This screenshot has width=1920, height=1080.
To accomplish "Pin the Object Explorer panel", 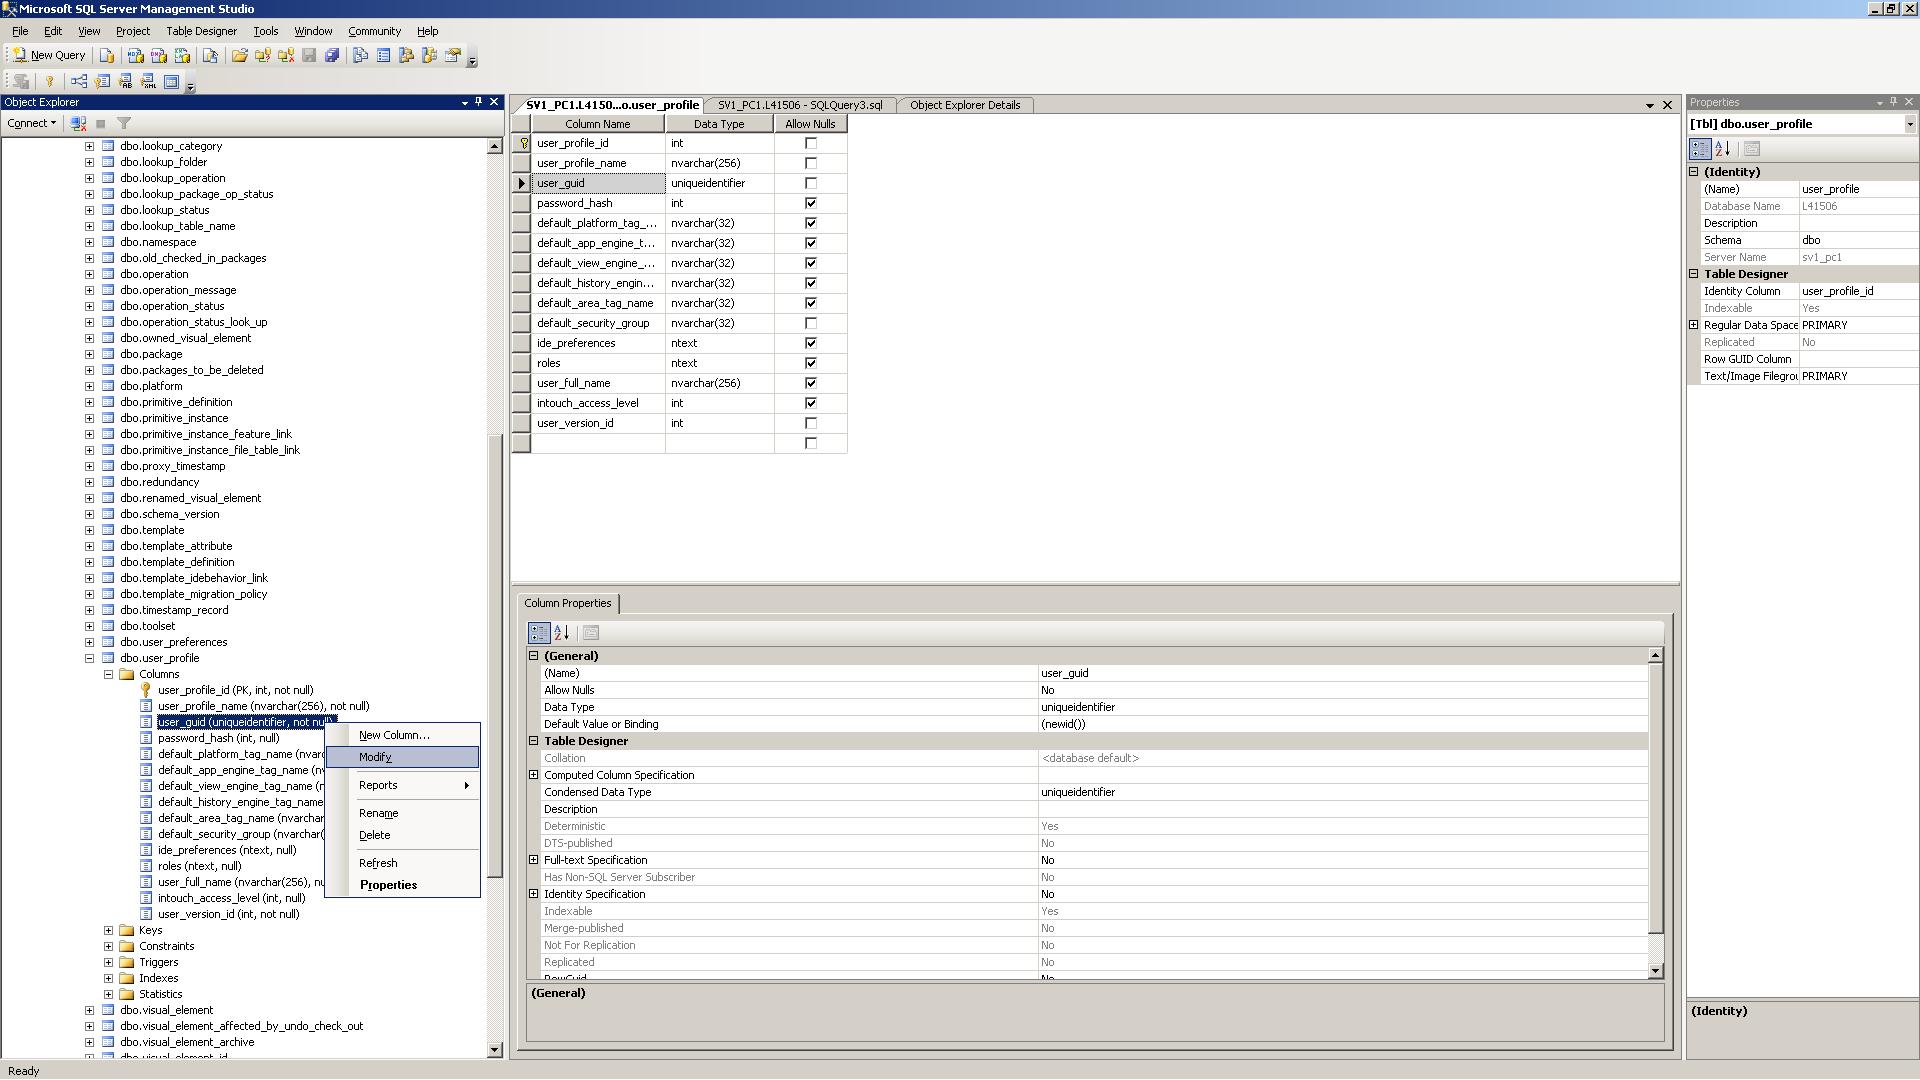I will (x=478, y=102).
